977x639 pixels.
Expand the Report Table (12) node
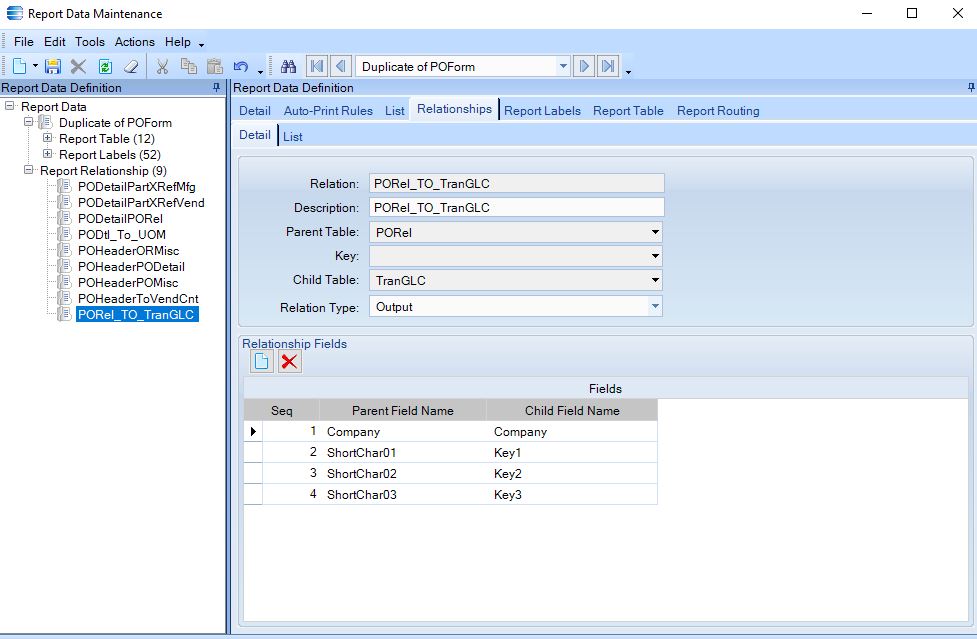pos(47,138)
